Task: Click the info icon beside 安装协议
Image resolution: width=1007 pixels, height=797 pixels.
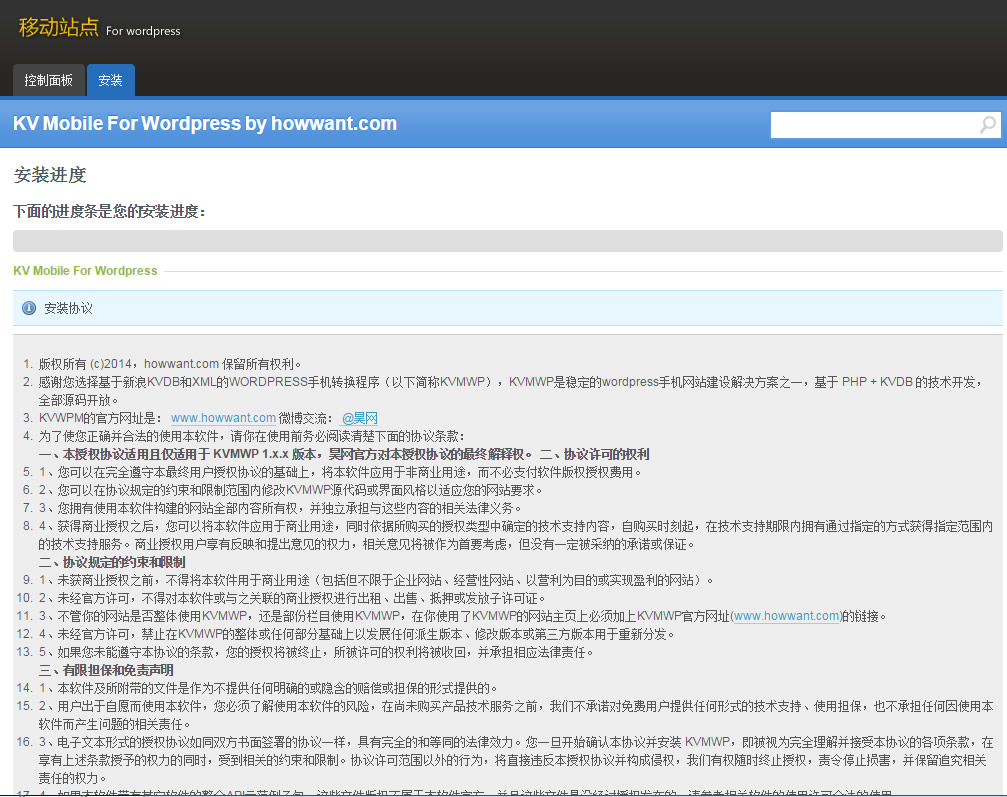Action: coord(29,308)
